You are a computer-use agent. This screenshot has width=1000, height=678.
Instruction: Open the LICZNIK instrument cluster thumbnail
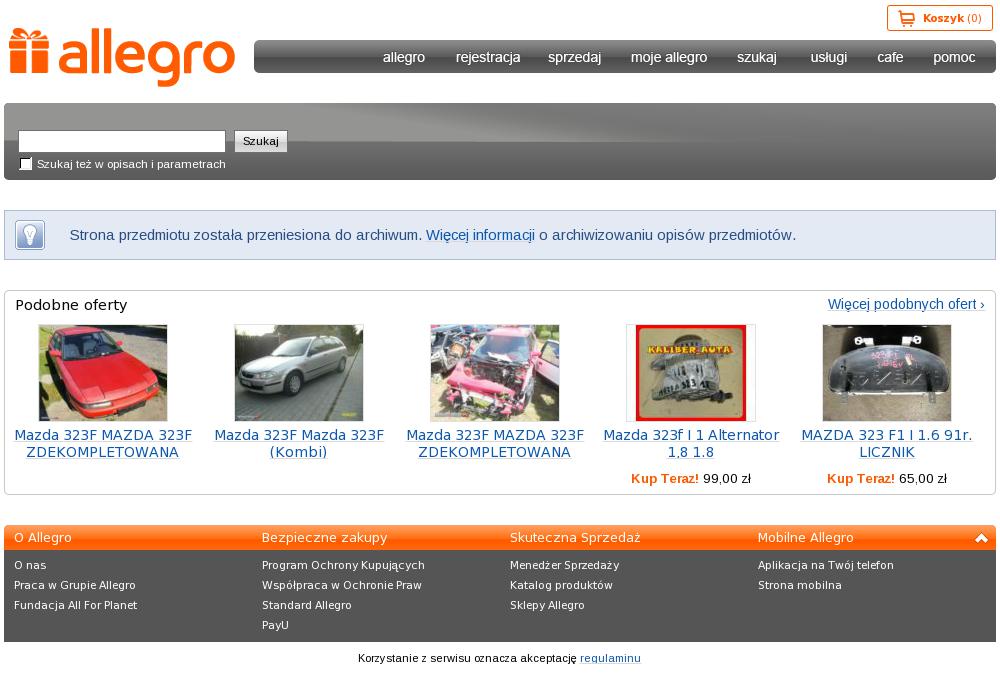click(x=886, y=373)
